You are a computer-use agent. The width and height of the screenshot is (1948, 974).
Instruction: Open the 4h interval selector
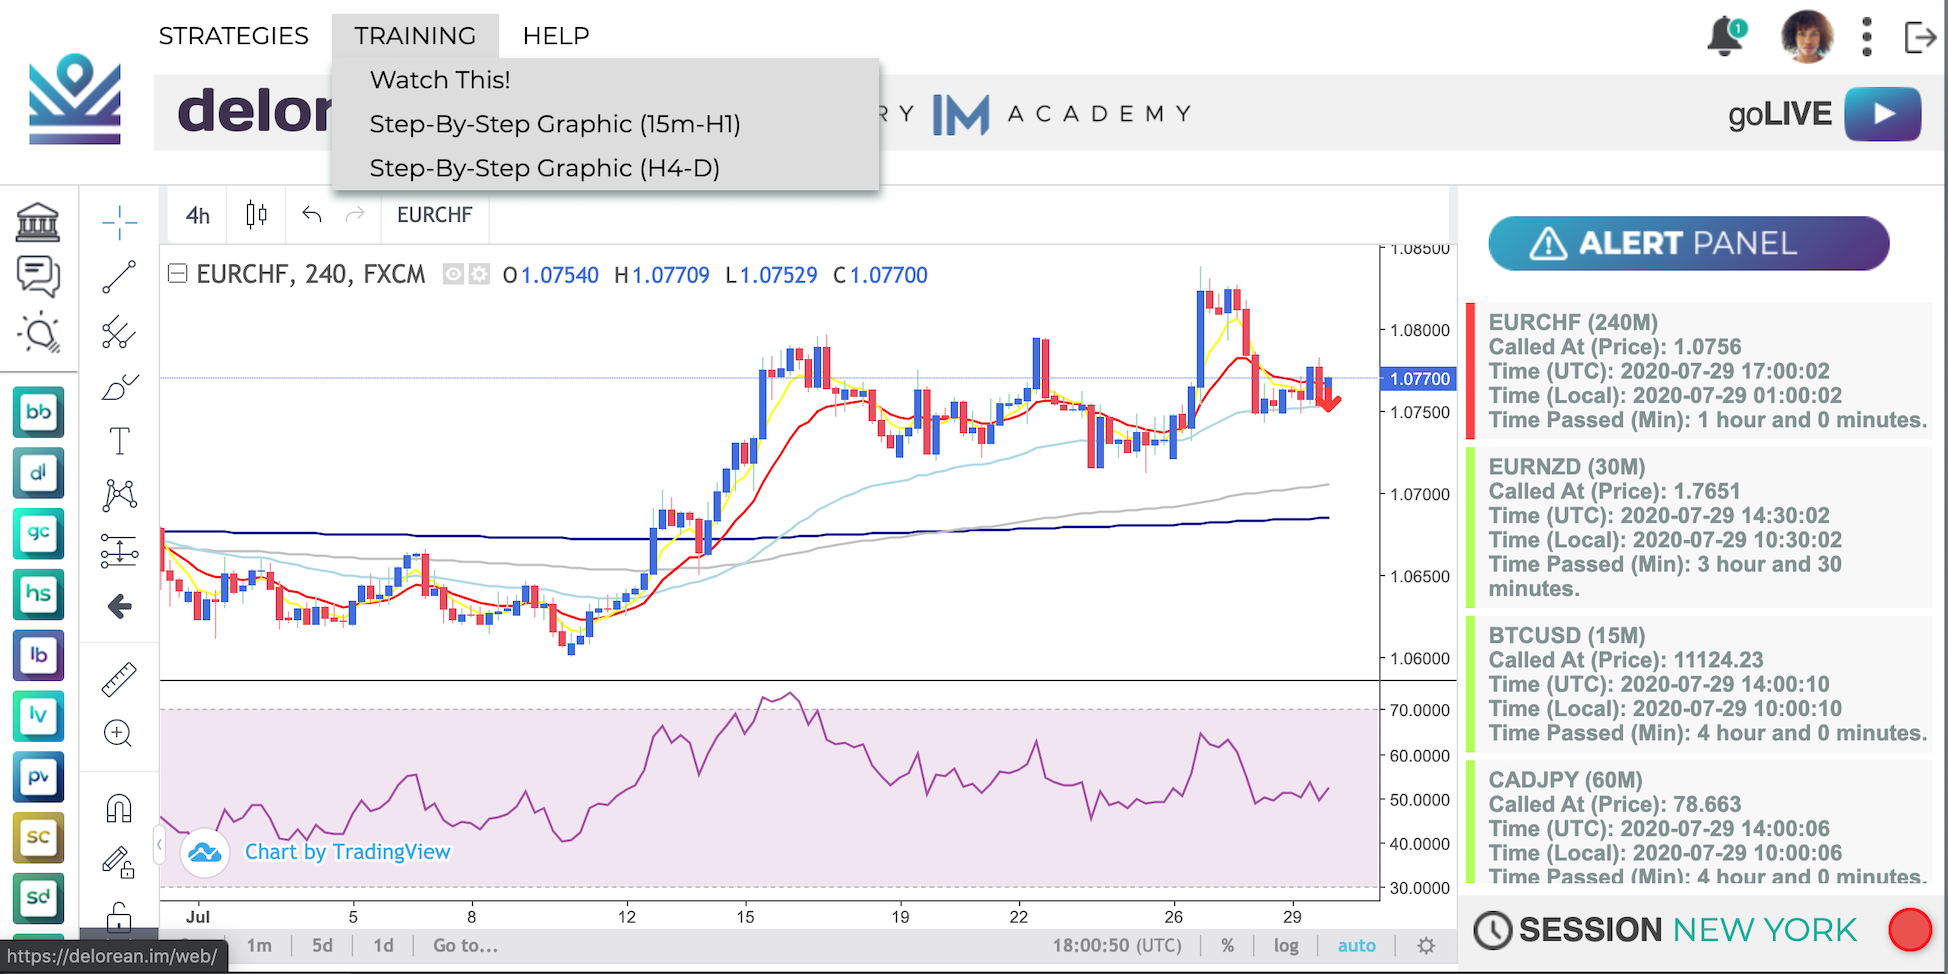tap(198, 215)
